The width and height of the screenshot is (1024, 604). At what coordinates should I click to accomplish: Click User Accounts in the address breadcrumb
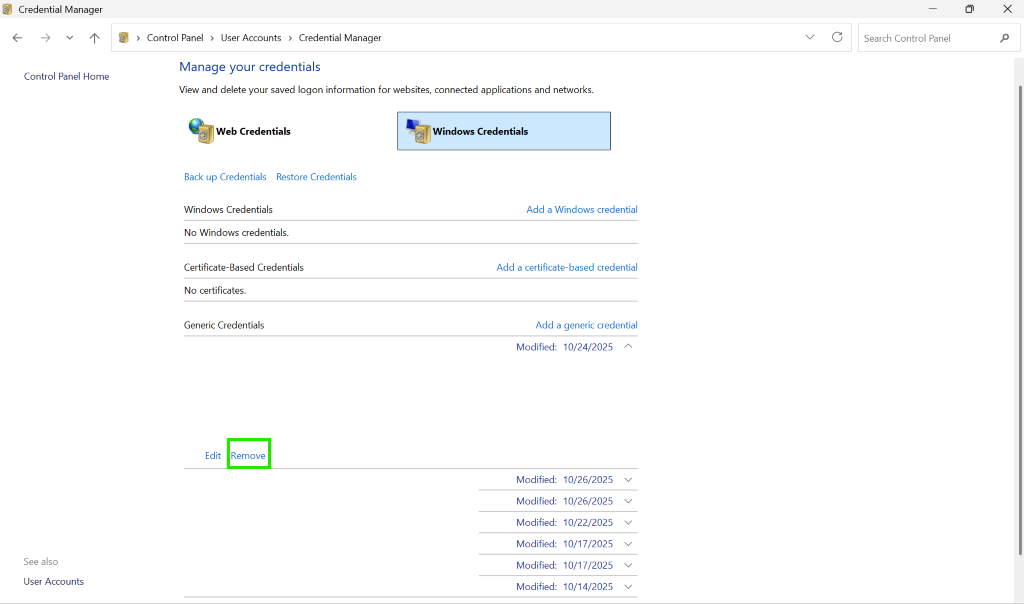pyautogui.click(x=251, y=38)
